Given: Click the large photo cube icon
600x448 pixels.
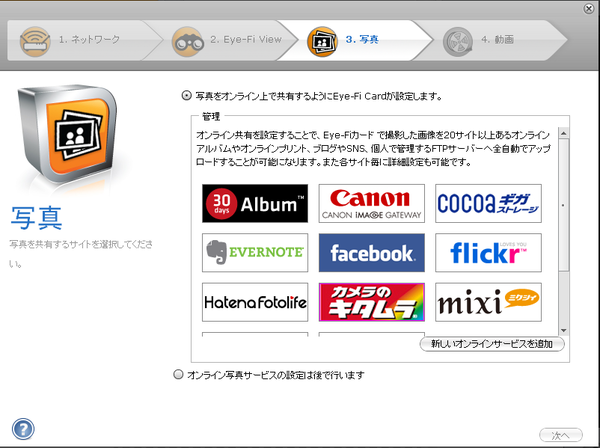Looking at the screenshot, I should click(x=67, y=134).
